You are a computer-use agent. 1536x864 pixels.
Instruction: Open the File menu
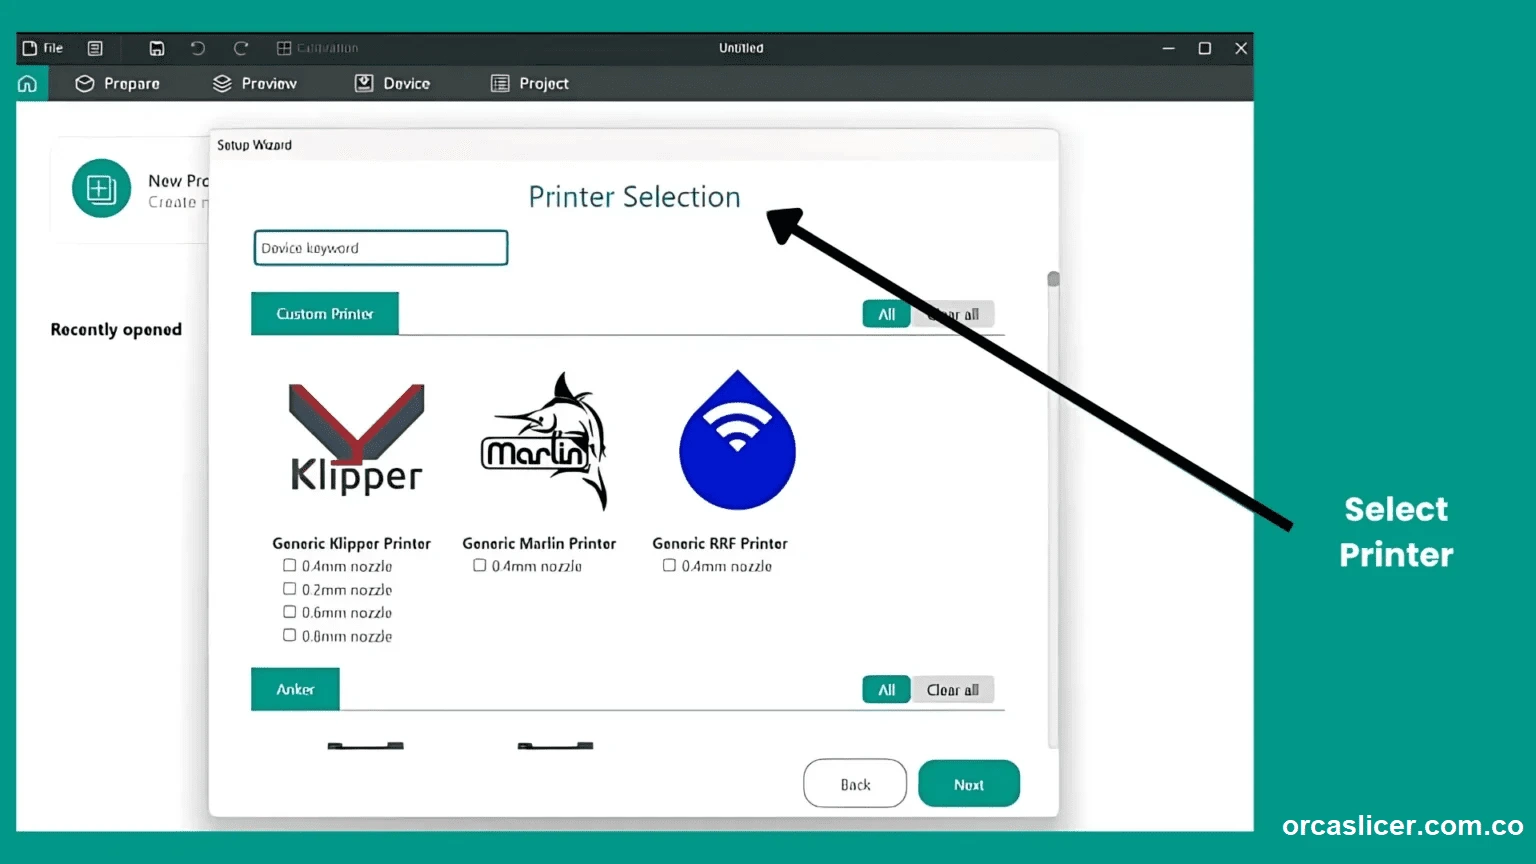tap(43, 48)
